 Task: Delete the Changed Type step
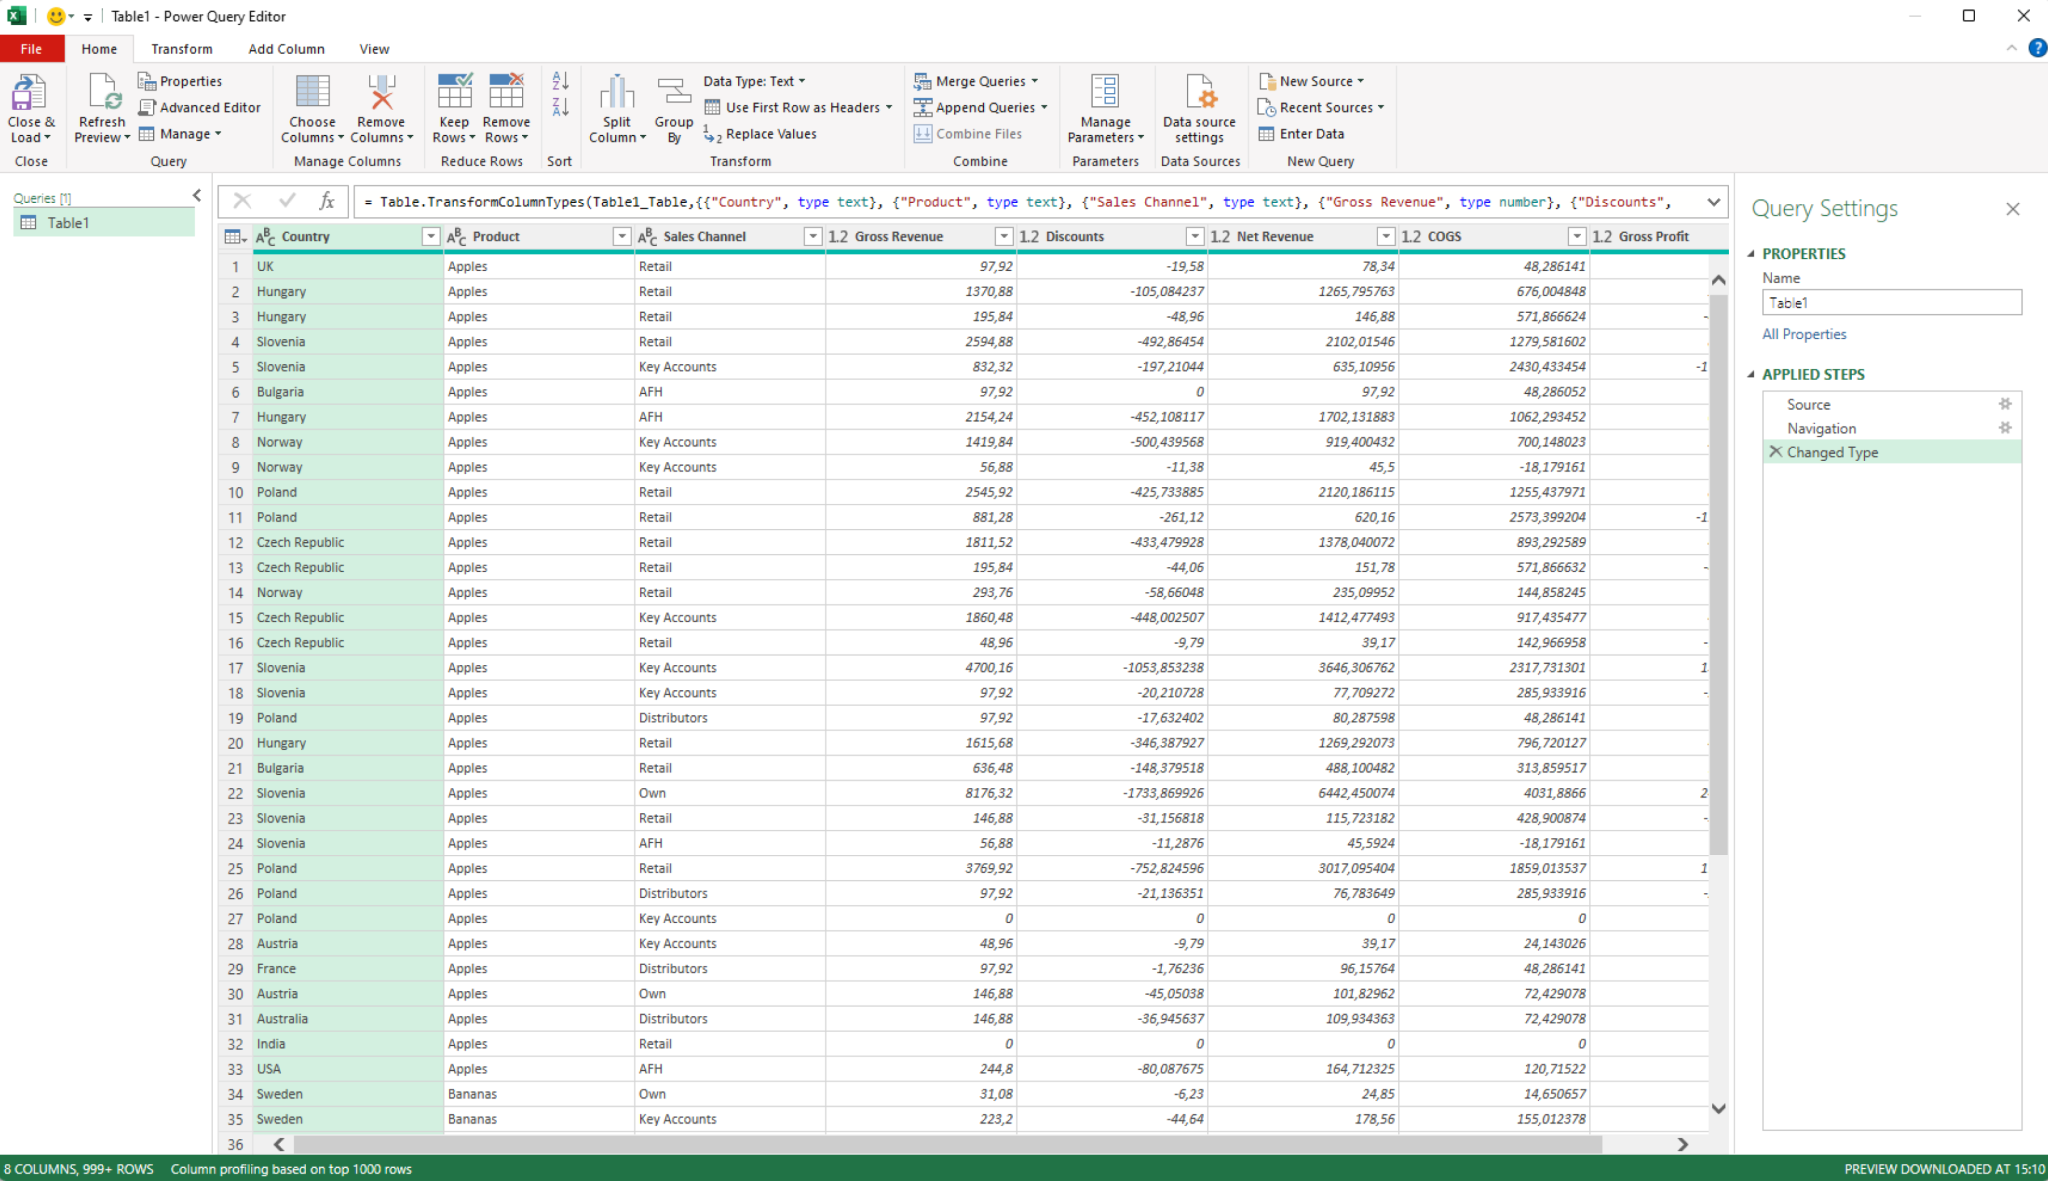(1775, 452)
